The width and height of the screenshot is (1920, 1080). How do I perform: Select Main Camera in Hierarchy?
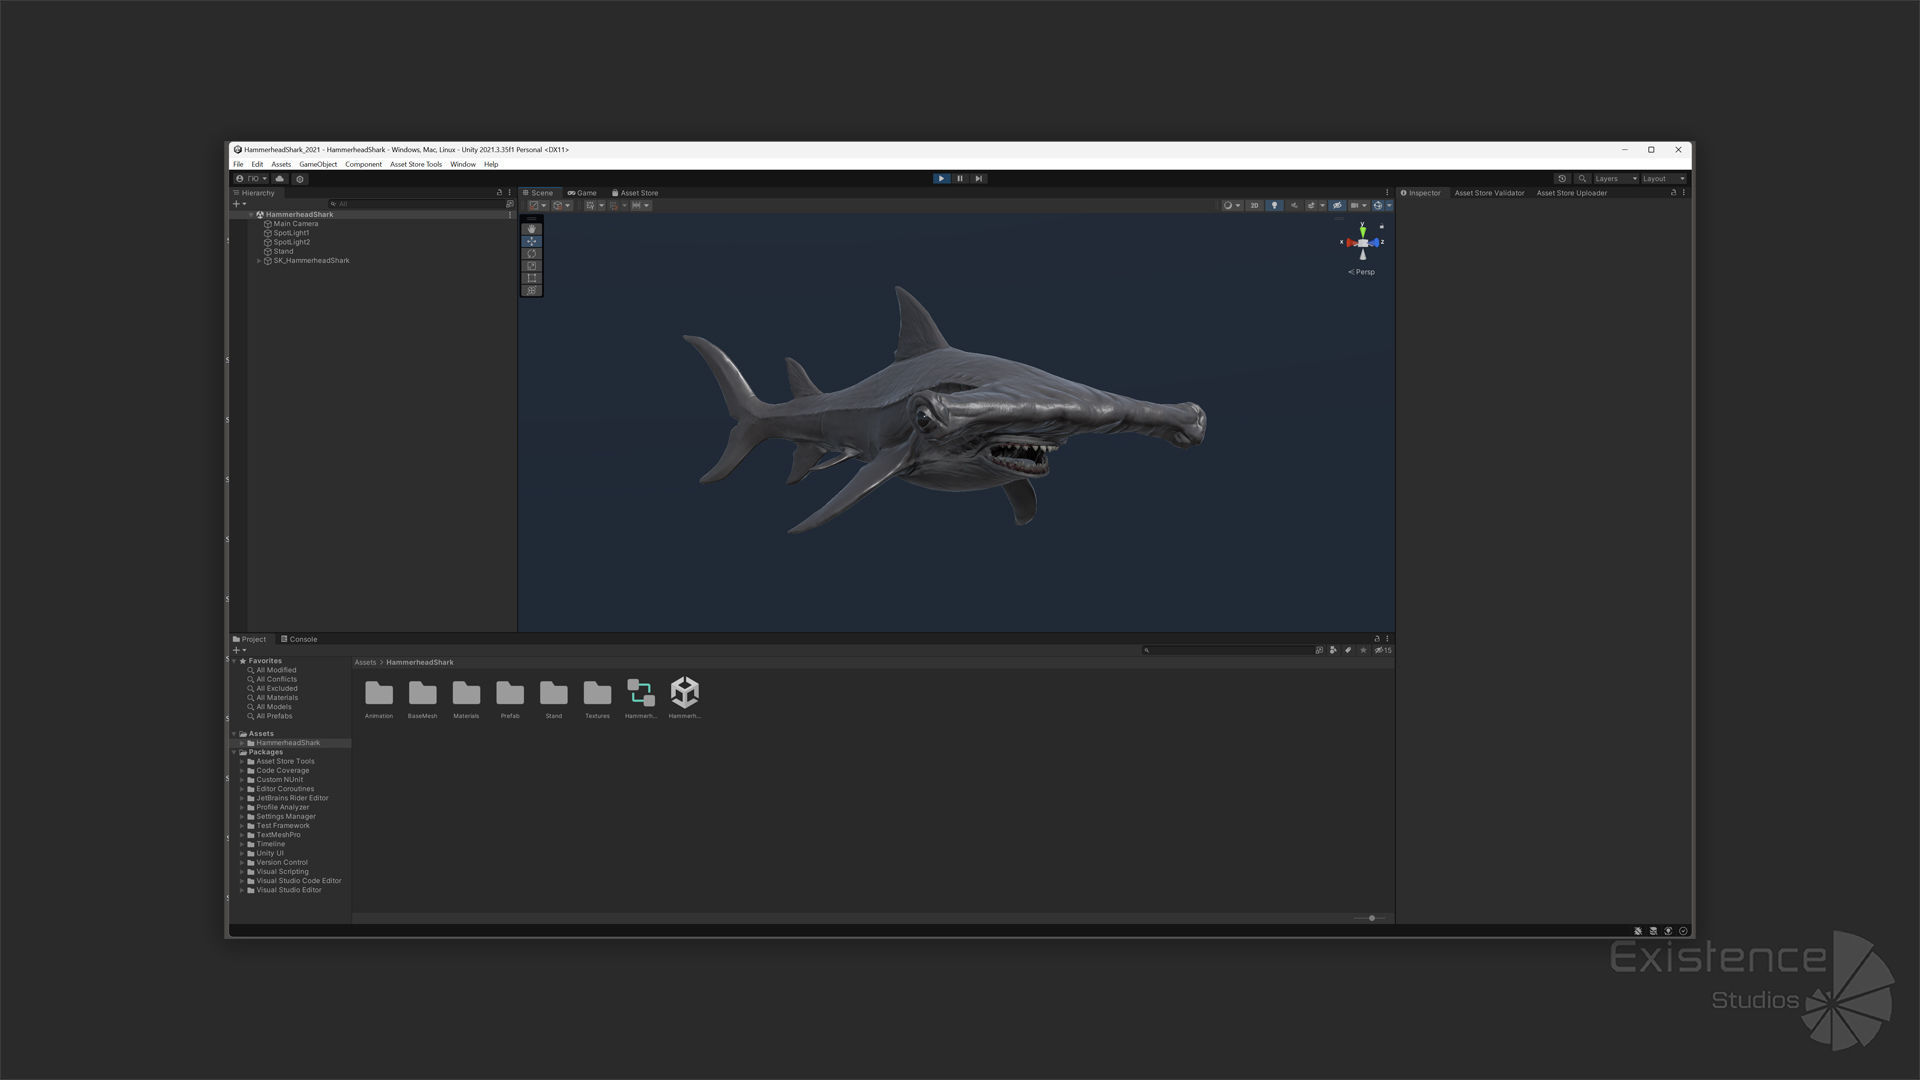click(296, 224)
